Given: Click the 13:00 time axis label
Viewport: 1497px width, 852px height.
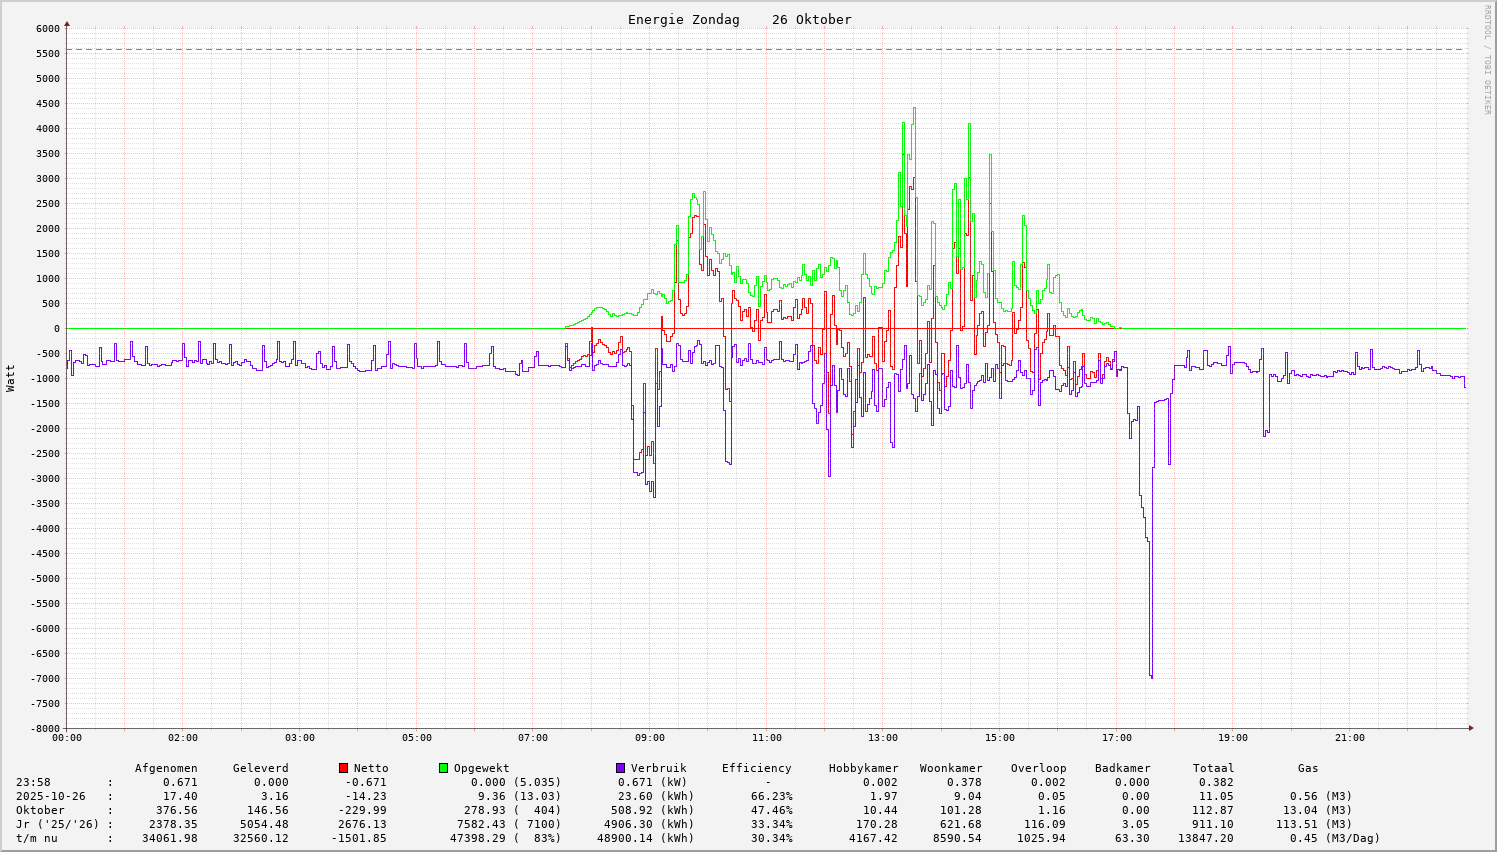Looking at the screenshot, I should (x=883, y=738).
